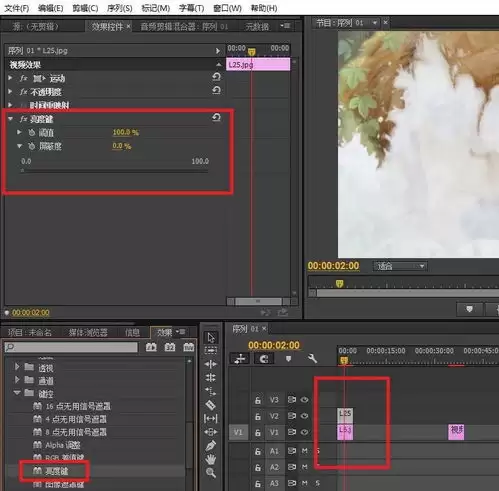The height and width of the screenshot is (491, 499).
Task: Hide track V2 output eye
Action: click(x=304, y=416)
